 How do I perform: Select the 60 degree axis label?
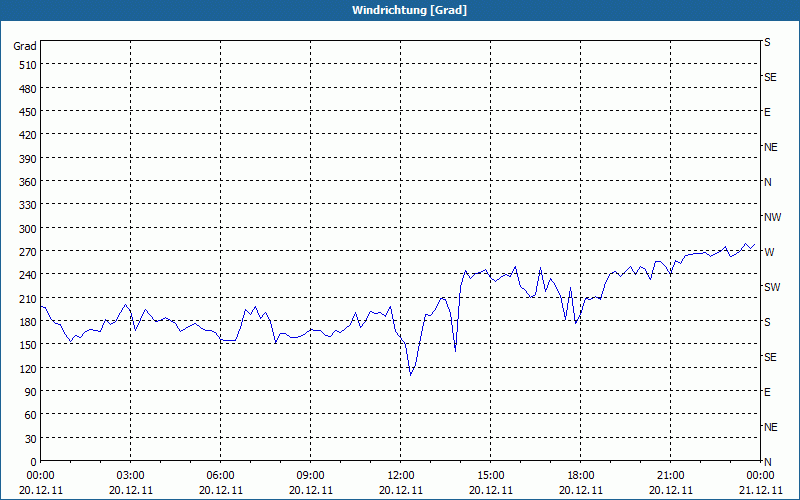(x=31, y=415)
